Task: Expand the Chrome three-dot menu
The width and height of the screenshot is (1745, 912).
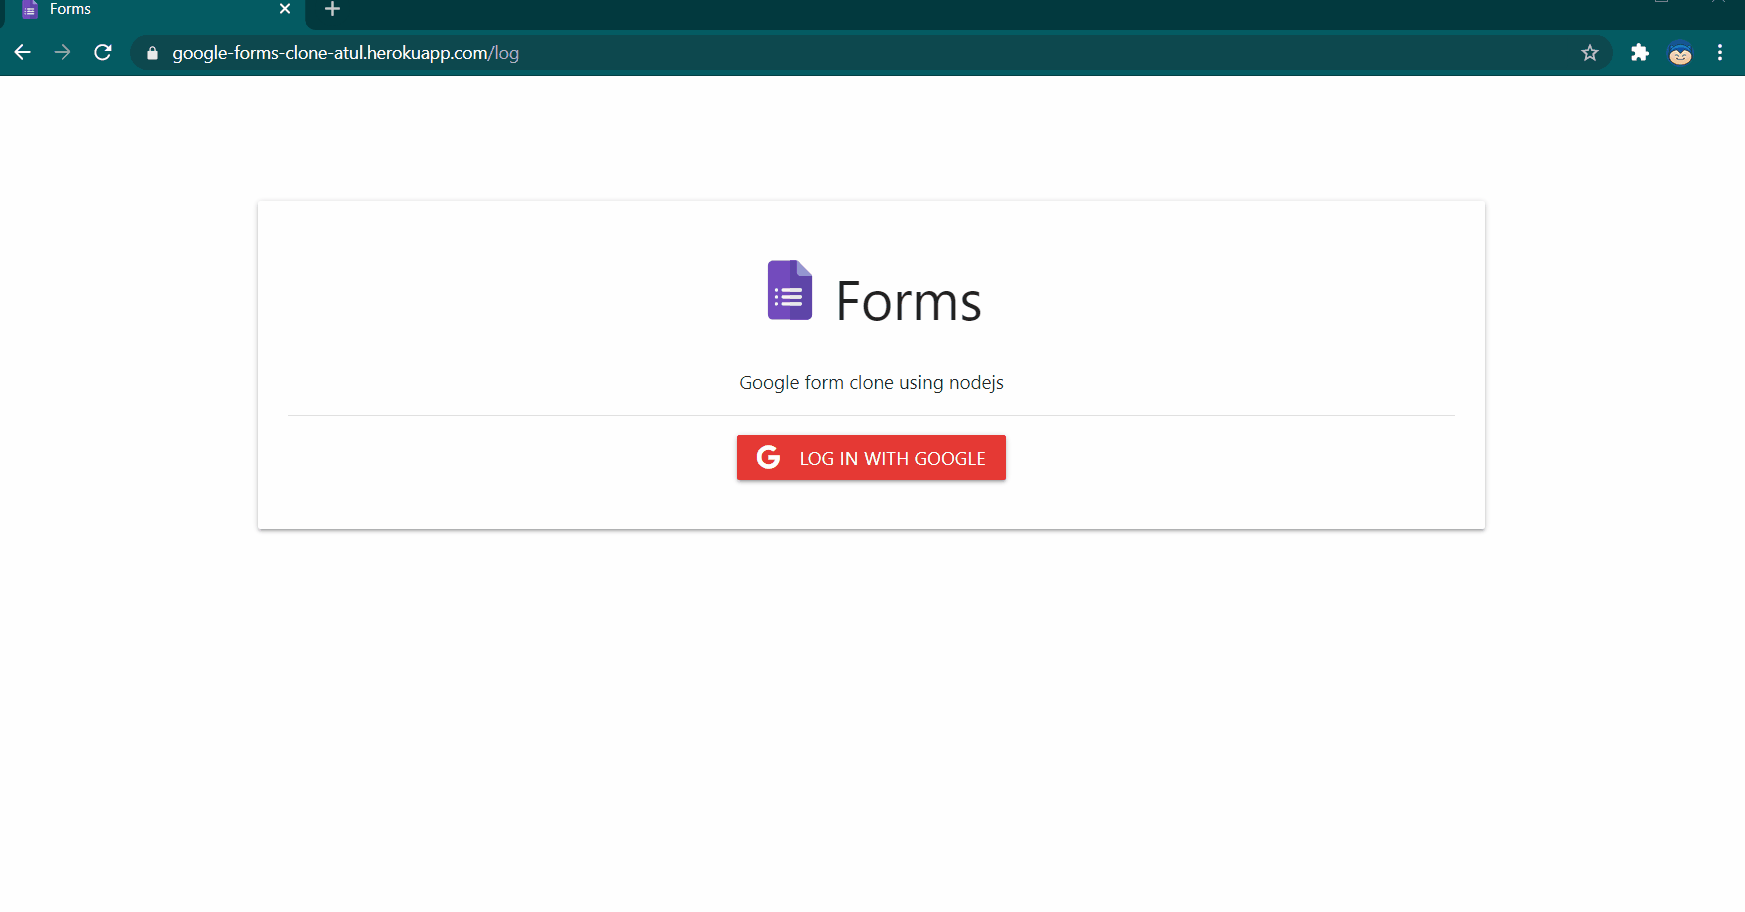Action: [1720, 53]
